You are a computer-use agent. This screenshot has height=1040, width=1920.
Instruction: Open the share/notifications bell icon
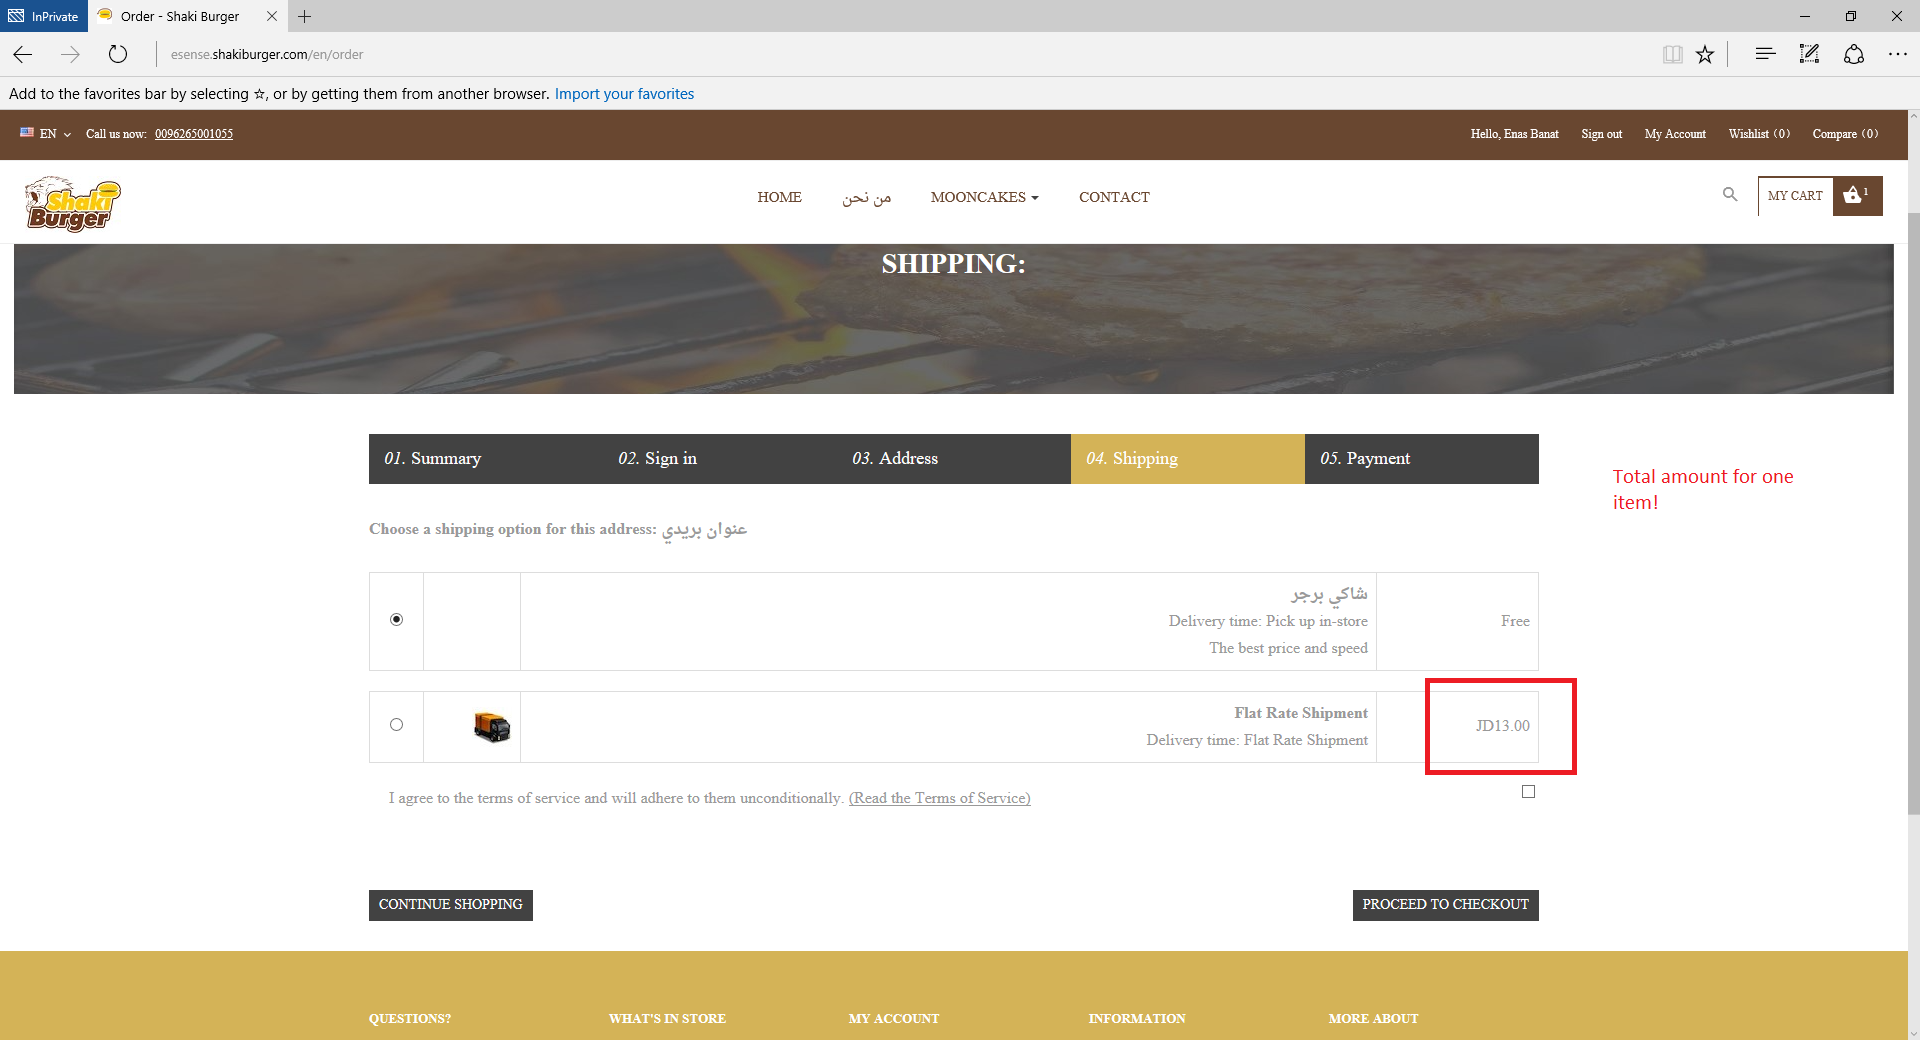coord(1854,54)
